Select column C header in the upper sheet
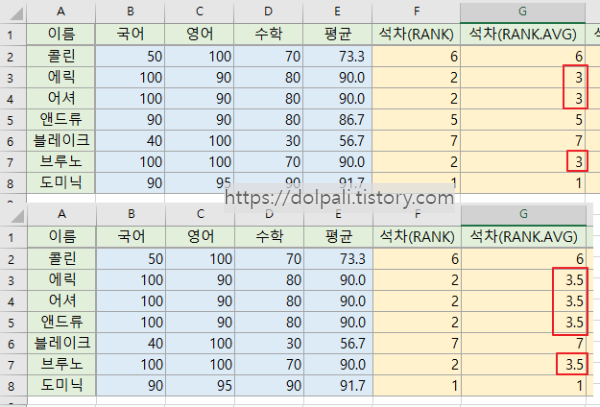Viewport: 600px width, 407px height. coord(199,12)
